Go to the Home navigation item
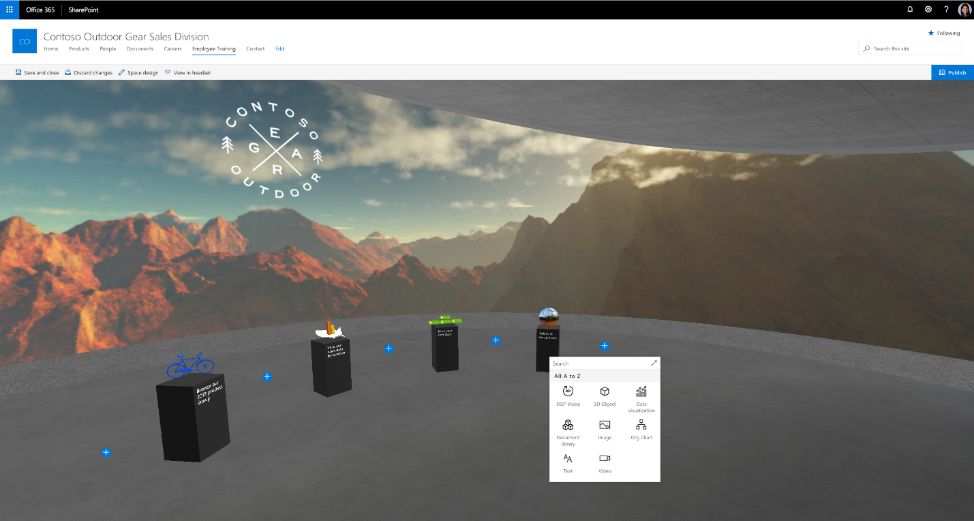 pos(51,48)
